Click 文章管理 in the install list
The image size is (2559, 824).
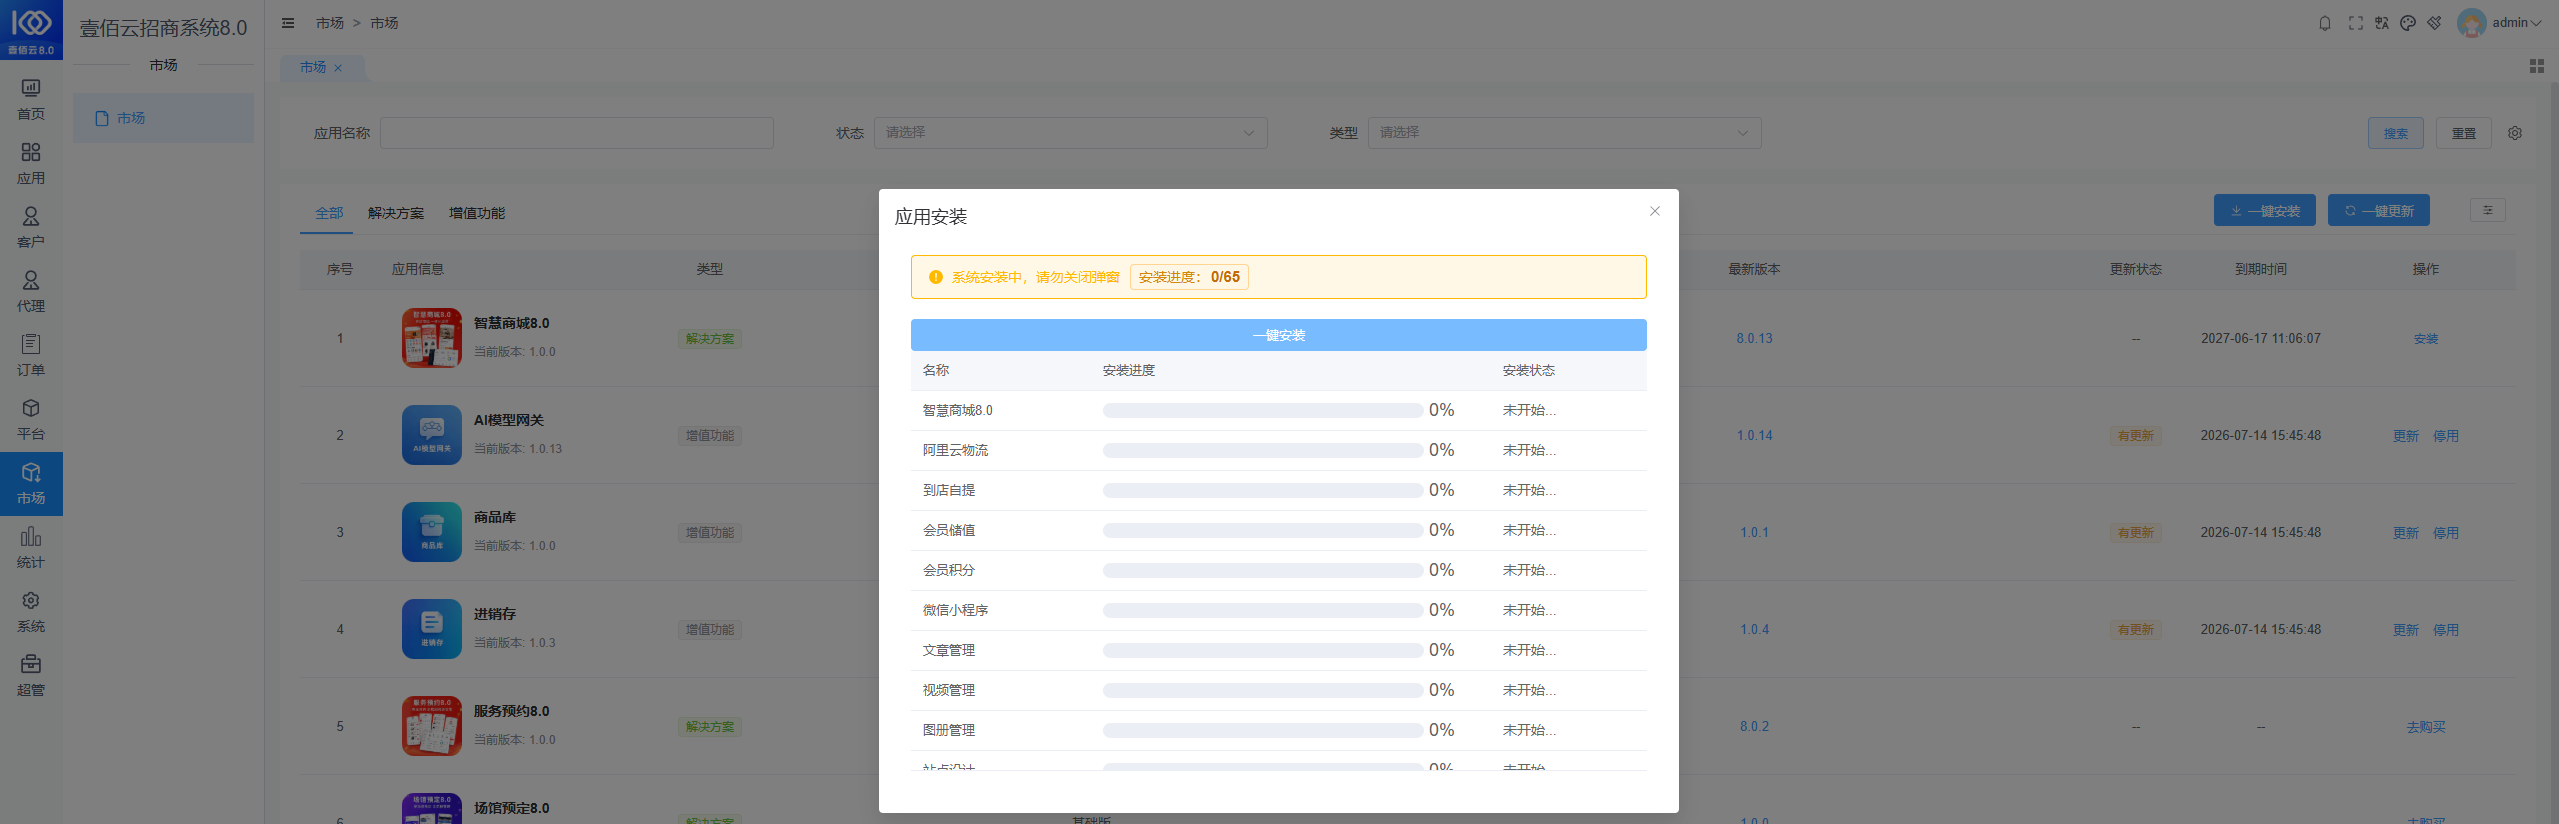(x=949, y=650)
